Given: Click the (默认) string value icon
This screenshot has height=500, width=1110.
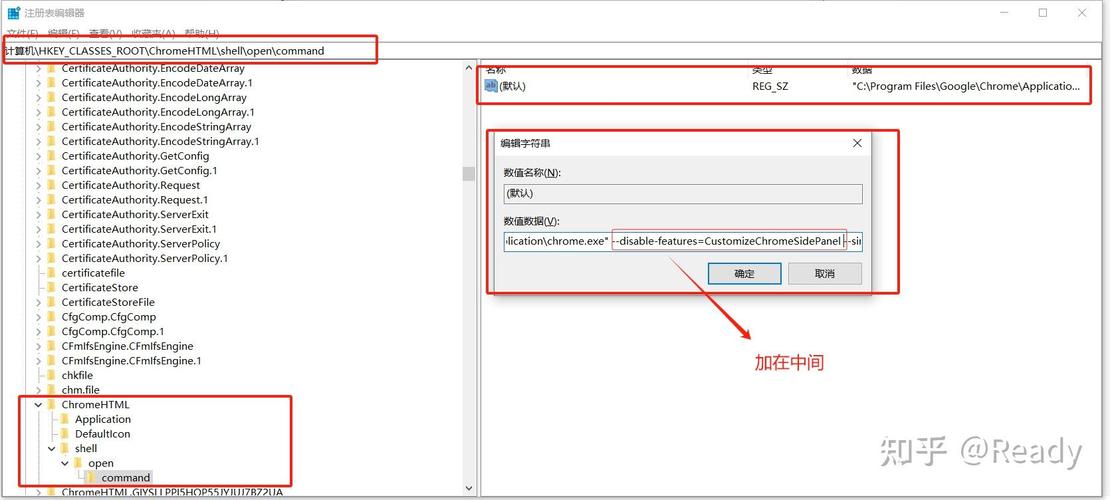Looking at the screenshot, I should click(491, 86).
